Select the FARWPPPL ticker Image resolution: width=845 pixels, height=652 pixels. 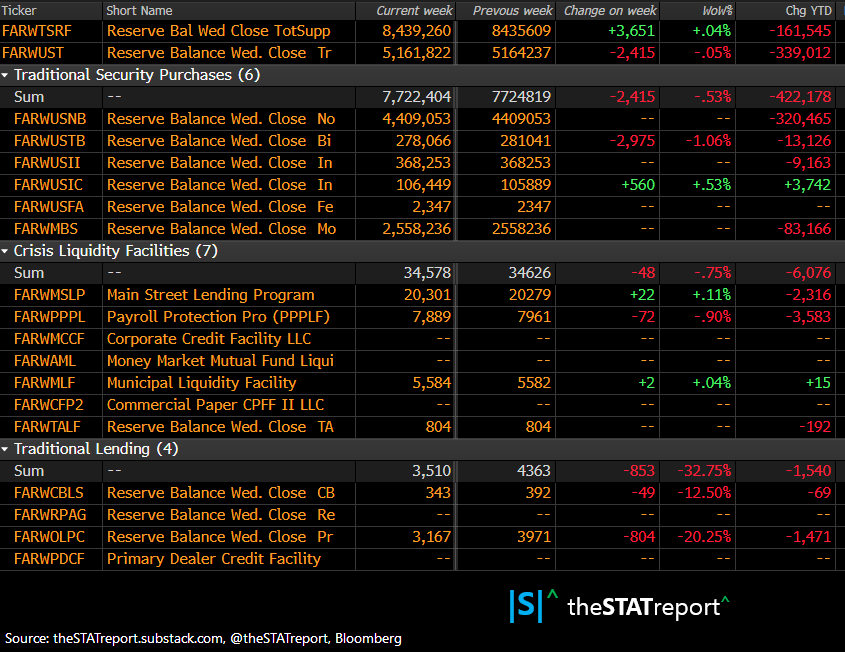pyautogui.click(x=50, y=317)
